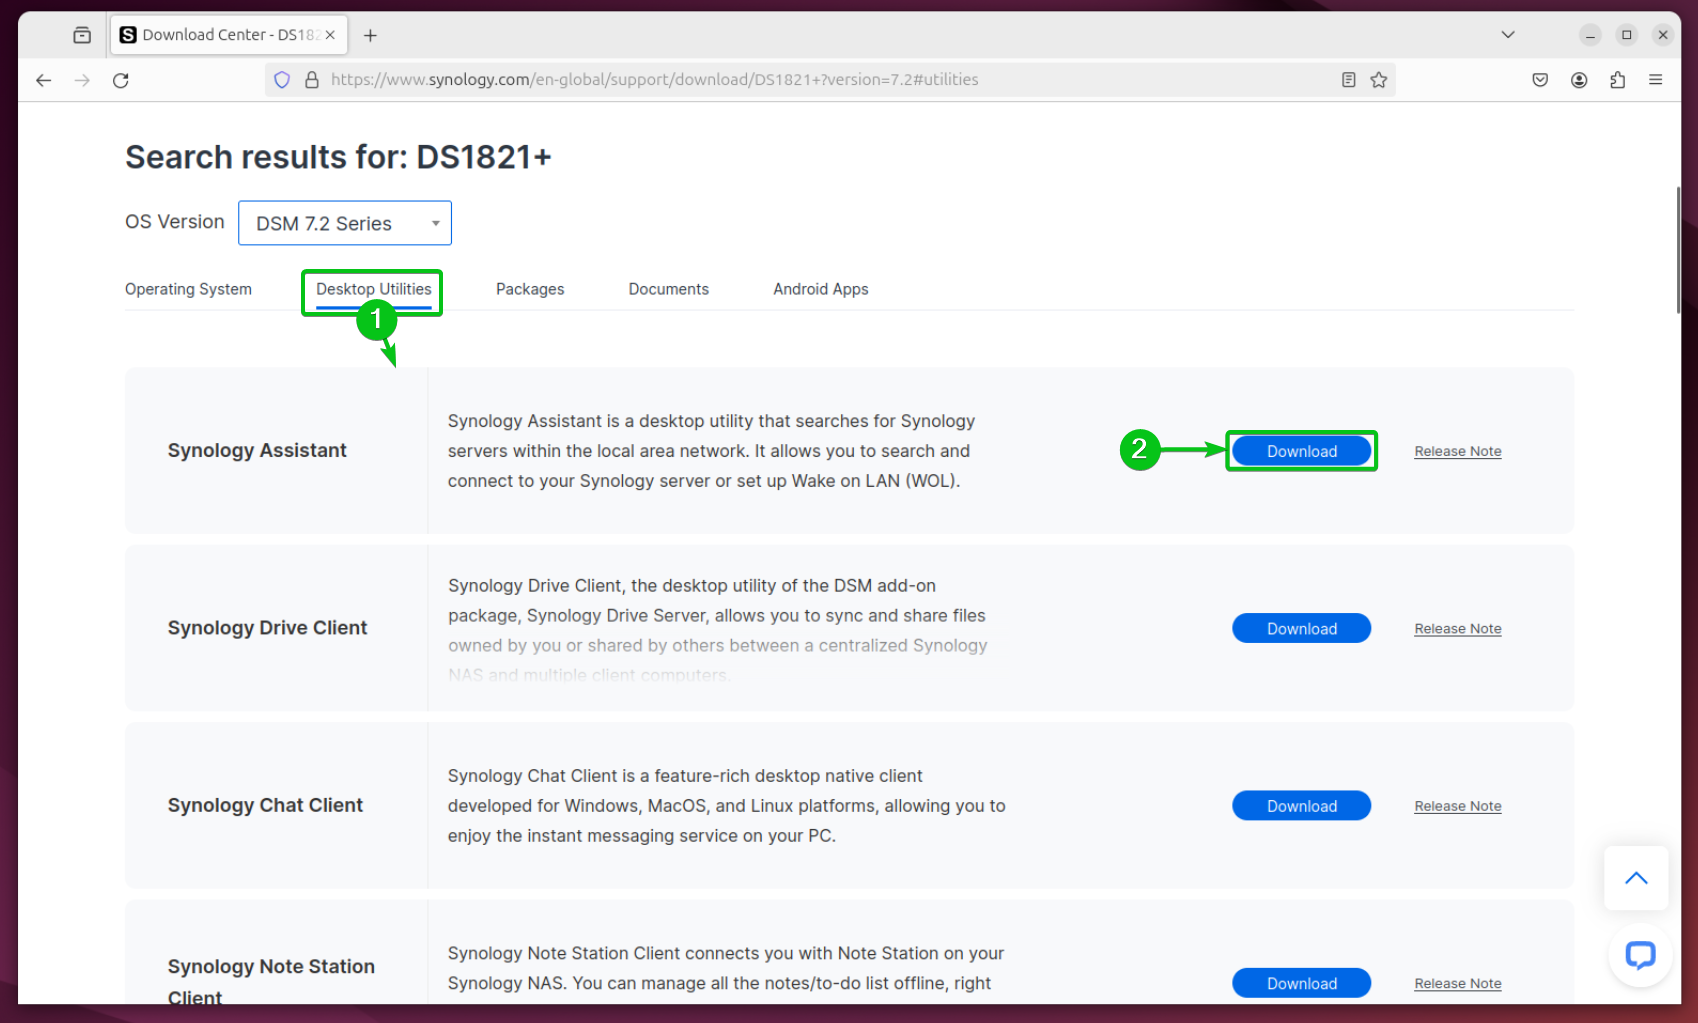Screen dimensions: 1698x1023
Task: Open the chat support bubble icon
Action: [1640, 955]
